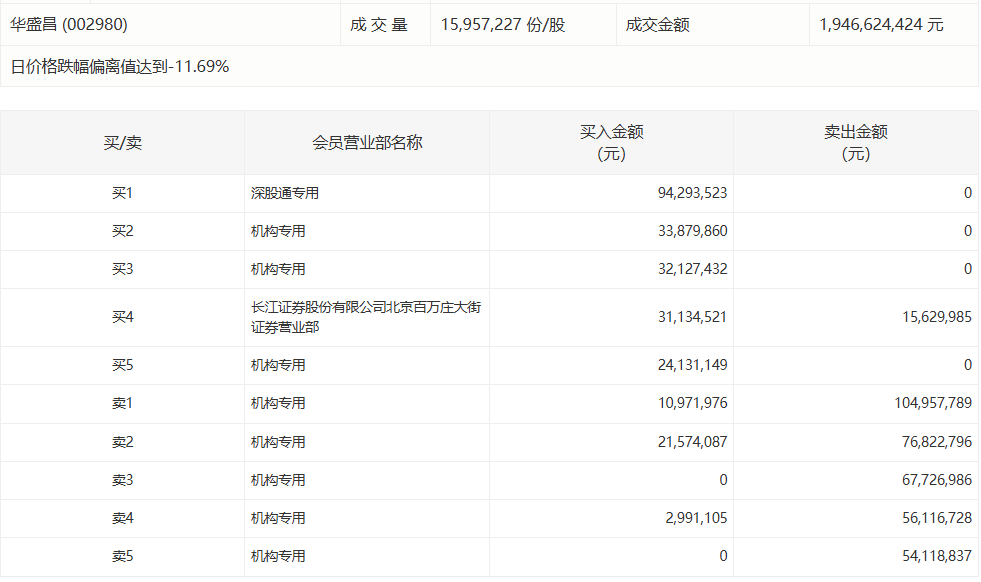Click the zero buy amount in 卖5 row
981x582 pixels.
pyautogui.click(x=723, y=556)
